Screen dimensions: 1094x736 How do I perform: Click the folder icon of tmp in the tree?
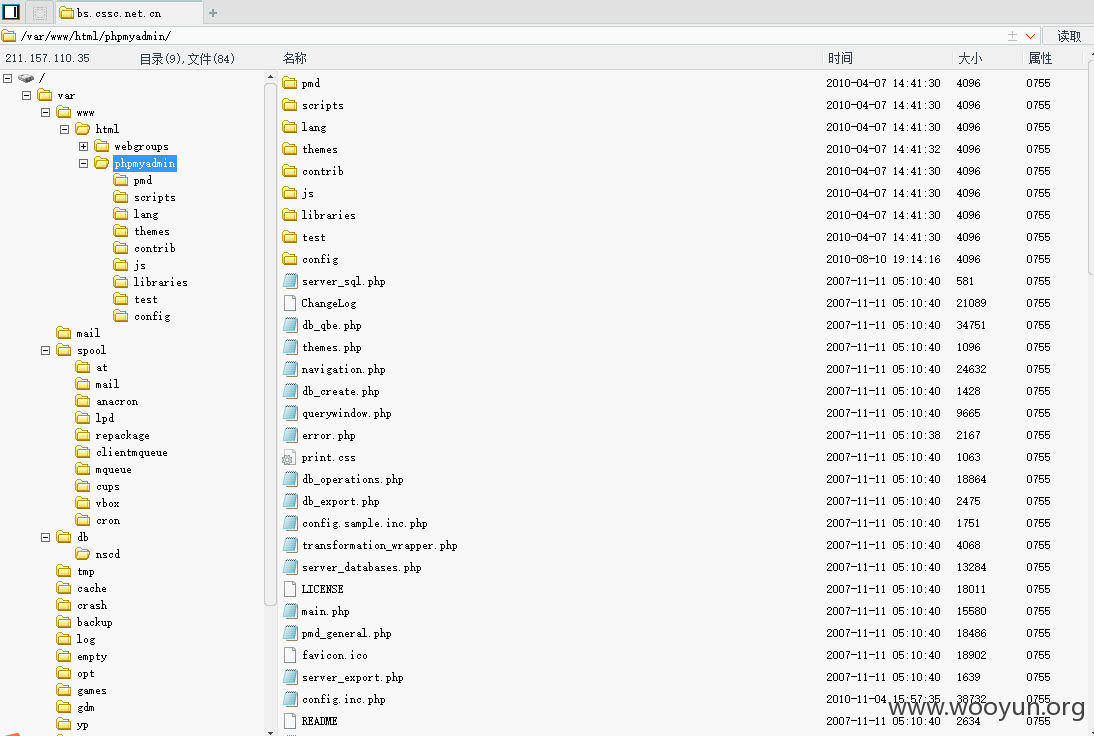pyautogui.click(x=64, y=571)
